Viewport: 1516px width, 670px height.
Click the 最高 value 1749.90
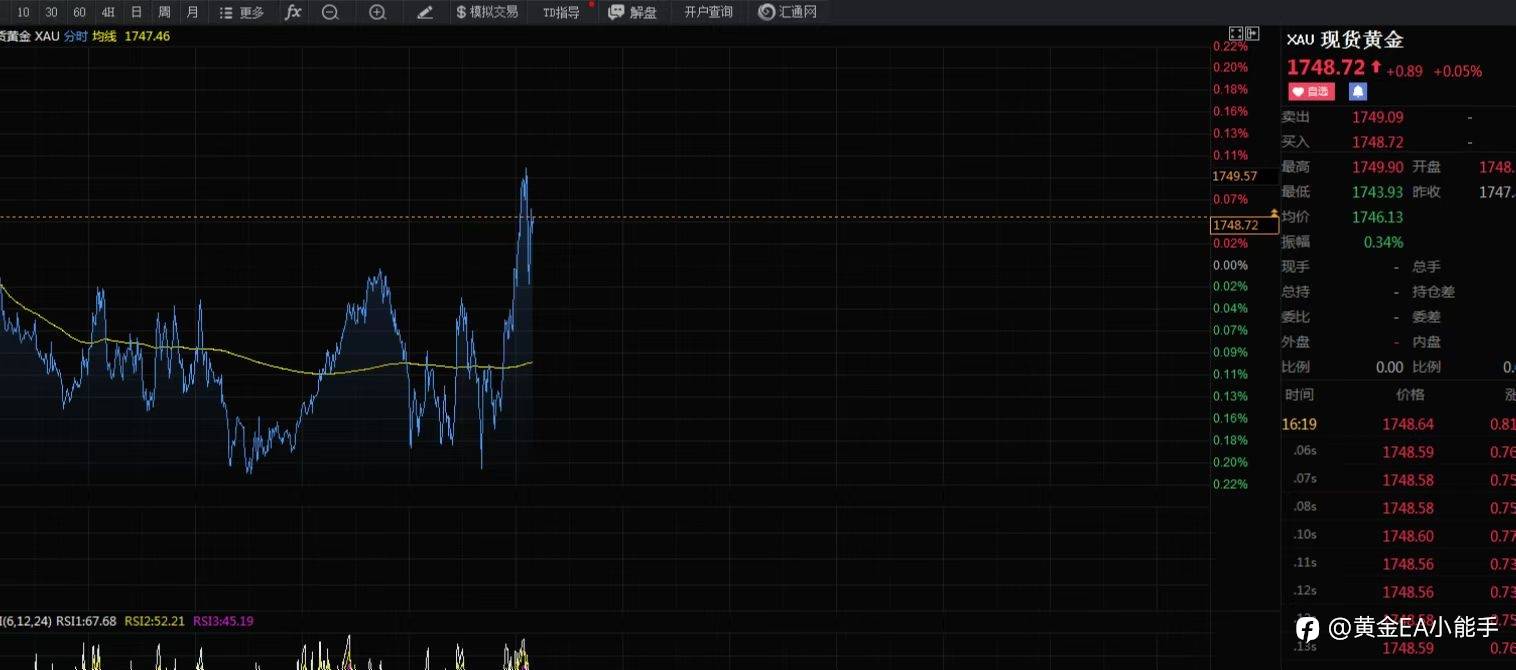coord(1378,167)
